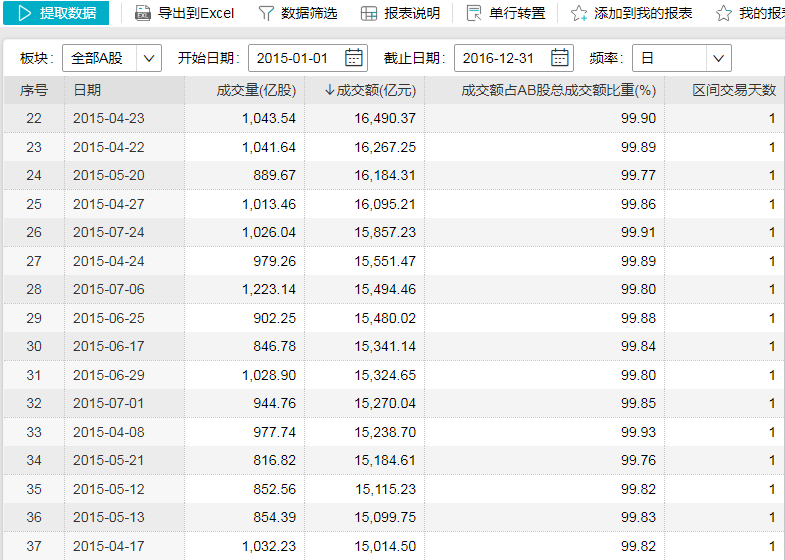The height and width of the screenshot is (560, 785).
Task: Click the Excel export icon
Action: (143, 13)
